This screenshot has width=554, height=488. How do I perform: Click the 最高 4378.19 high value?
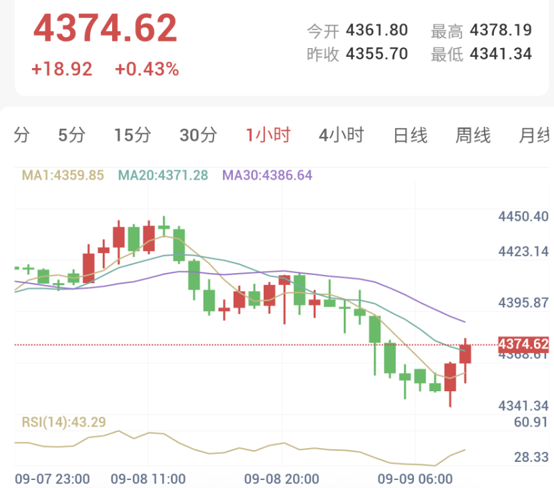(x=481, y=30)
